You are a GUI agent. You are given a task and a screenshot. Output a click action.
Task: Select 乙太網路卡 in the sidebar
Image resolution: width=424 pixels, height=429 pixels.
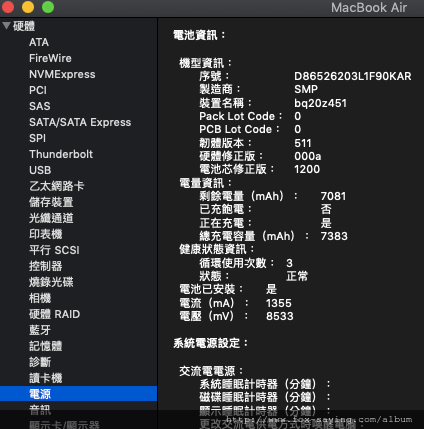pos(57,186)
